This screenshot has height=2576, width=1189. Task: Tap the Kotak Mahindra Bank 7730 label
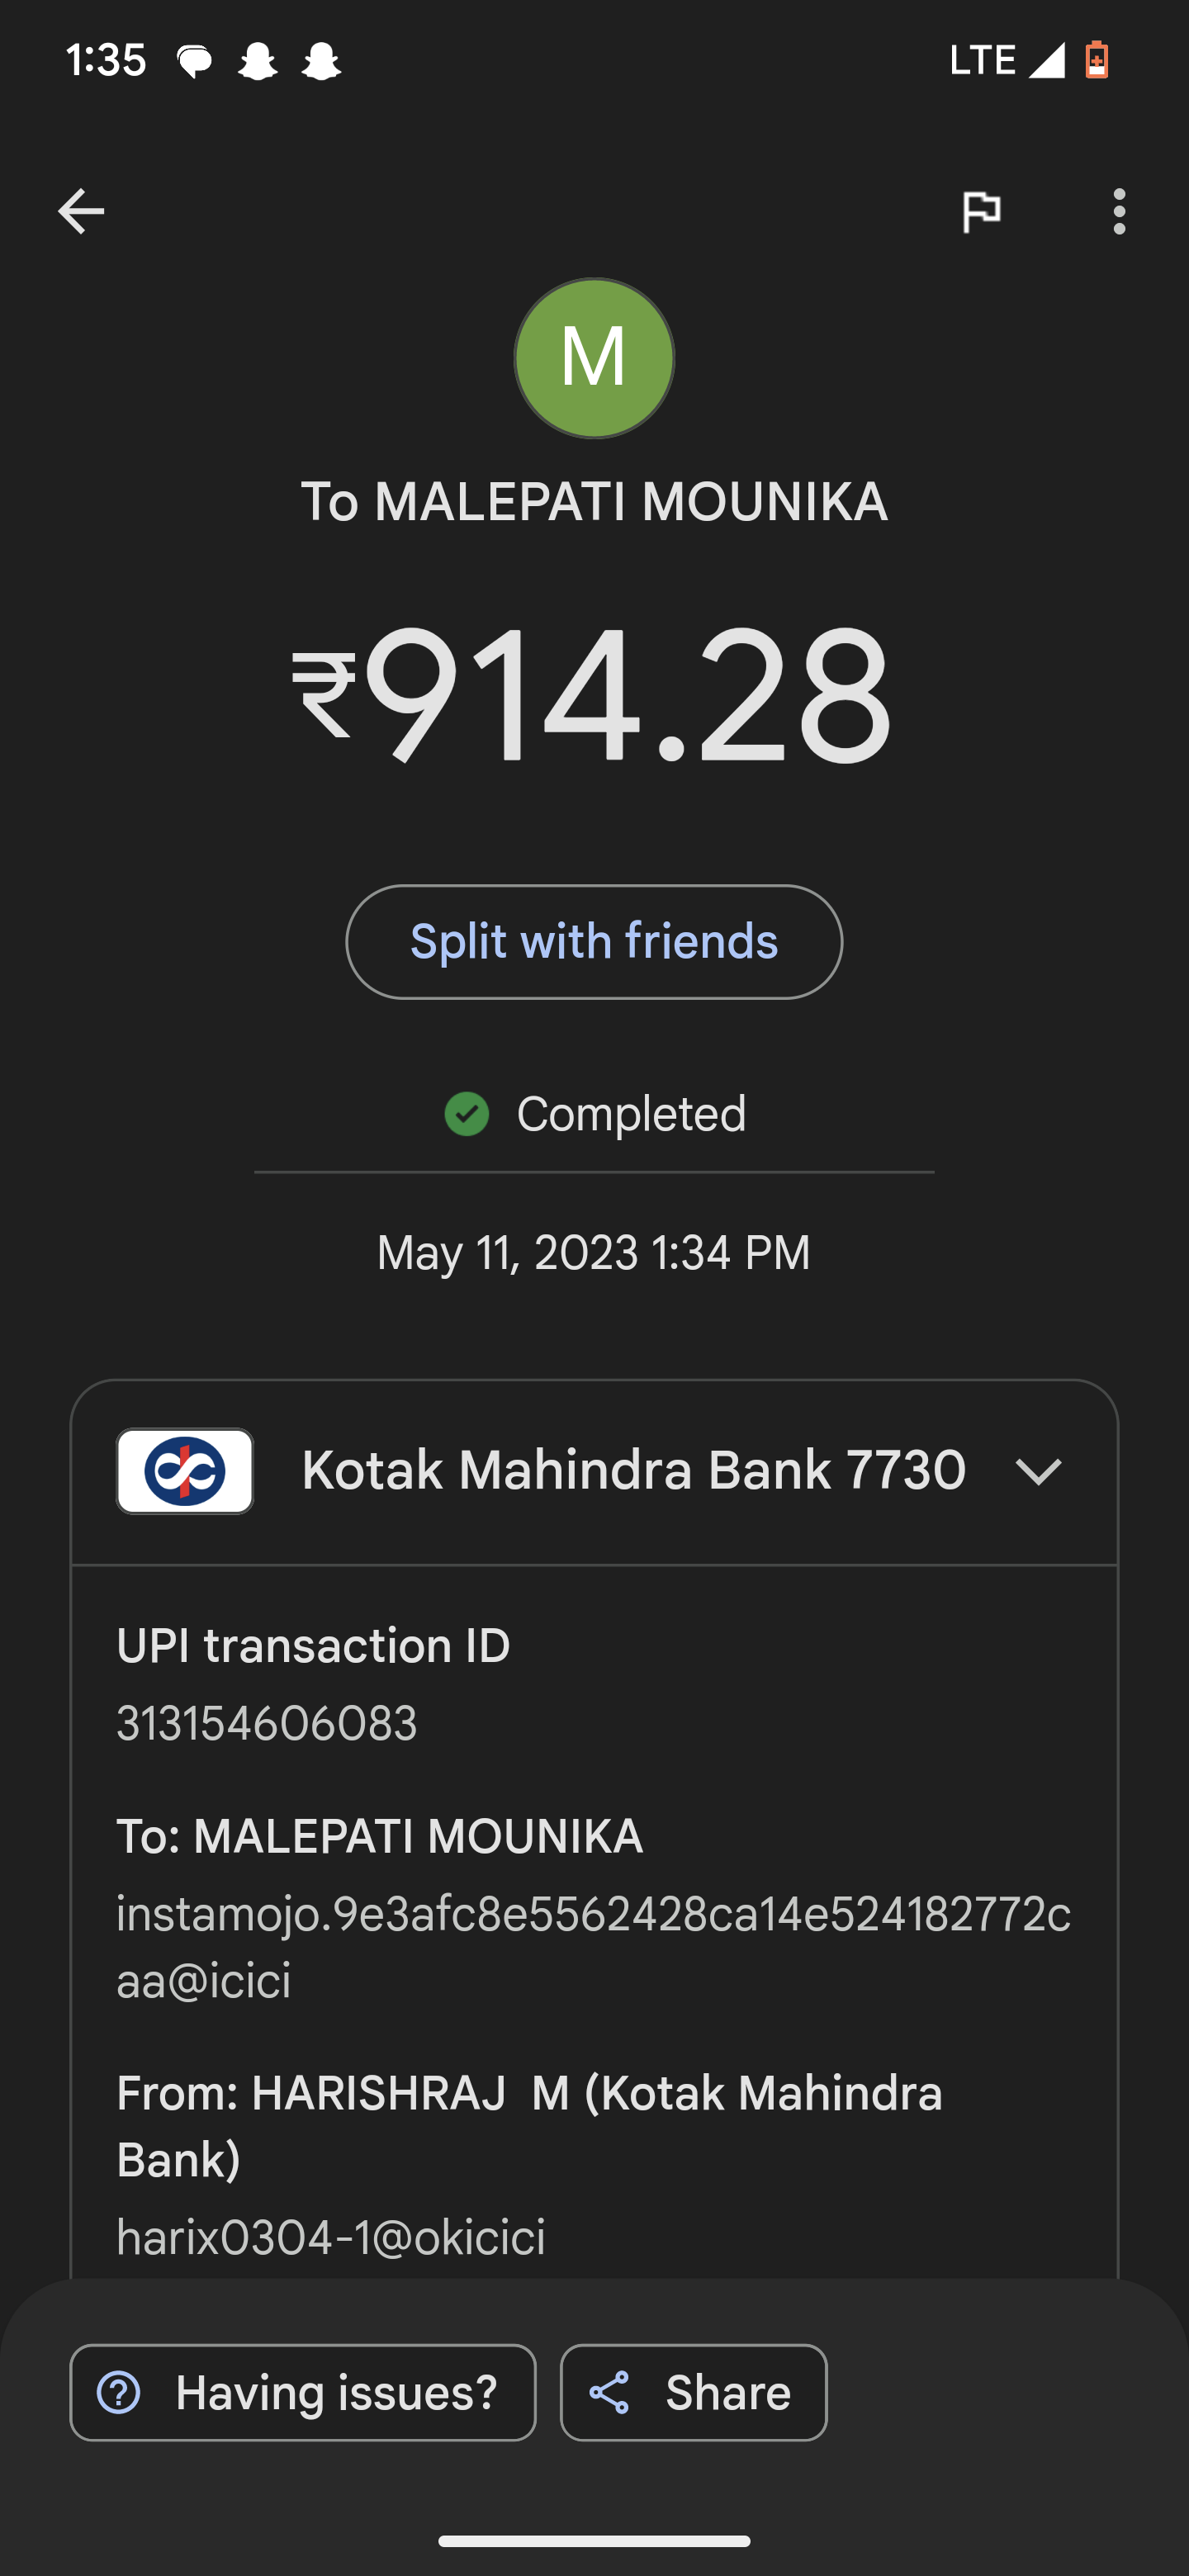coord(633,1471)
